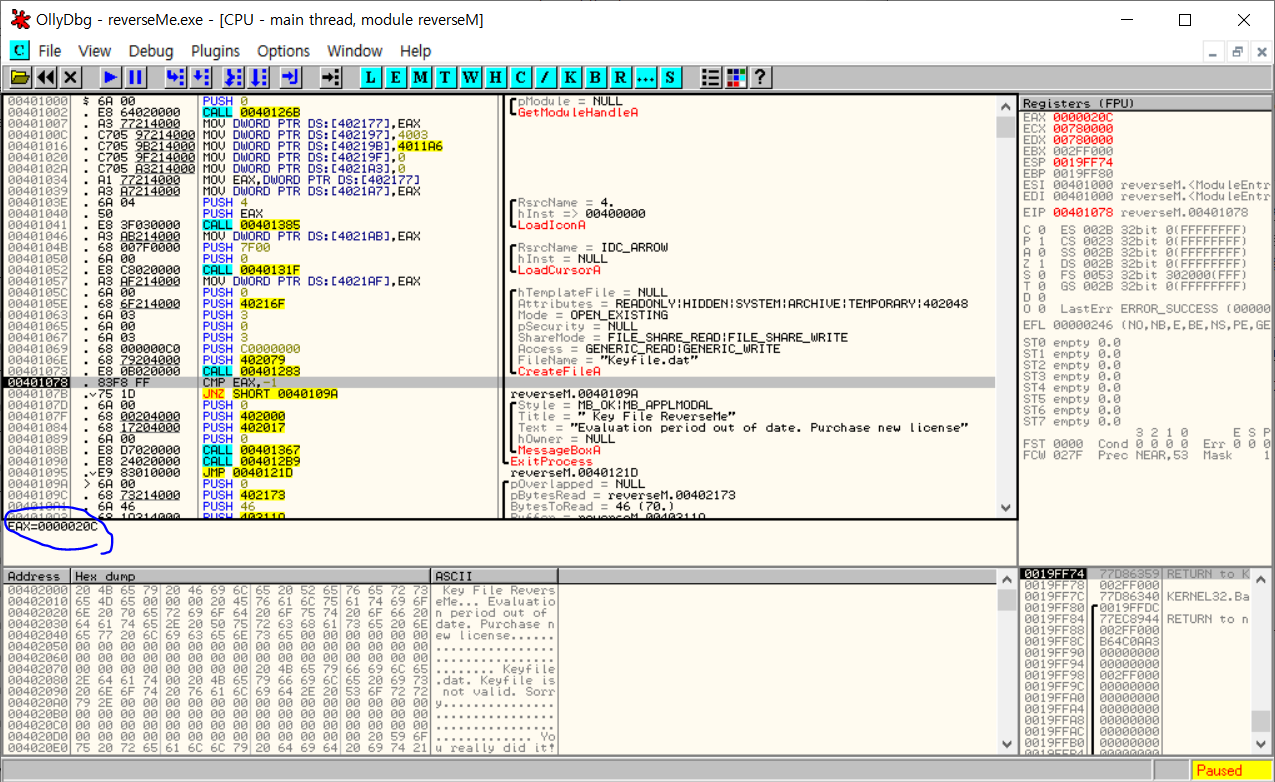Image resolution: width=1275 pixels, height=782 pixels.
Task: Show Log window with L button
Action: (x=371, y=77)
